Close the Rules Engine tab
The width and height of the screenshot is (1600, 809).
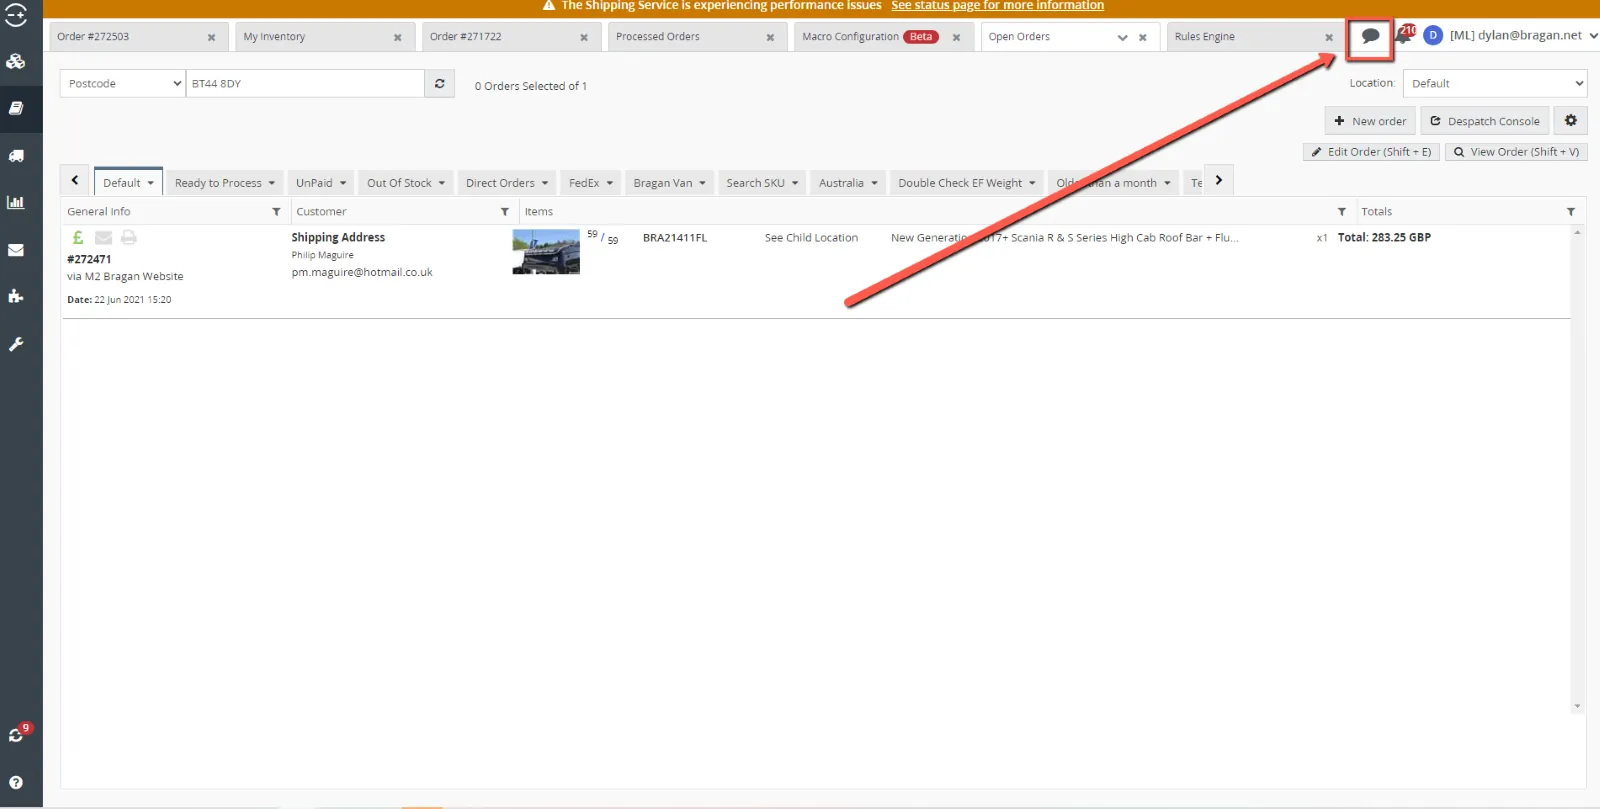[x=1329, y=38]
